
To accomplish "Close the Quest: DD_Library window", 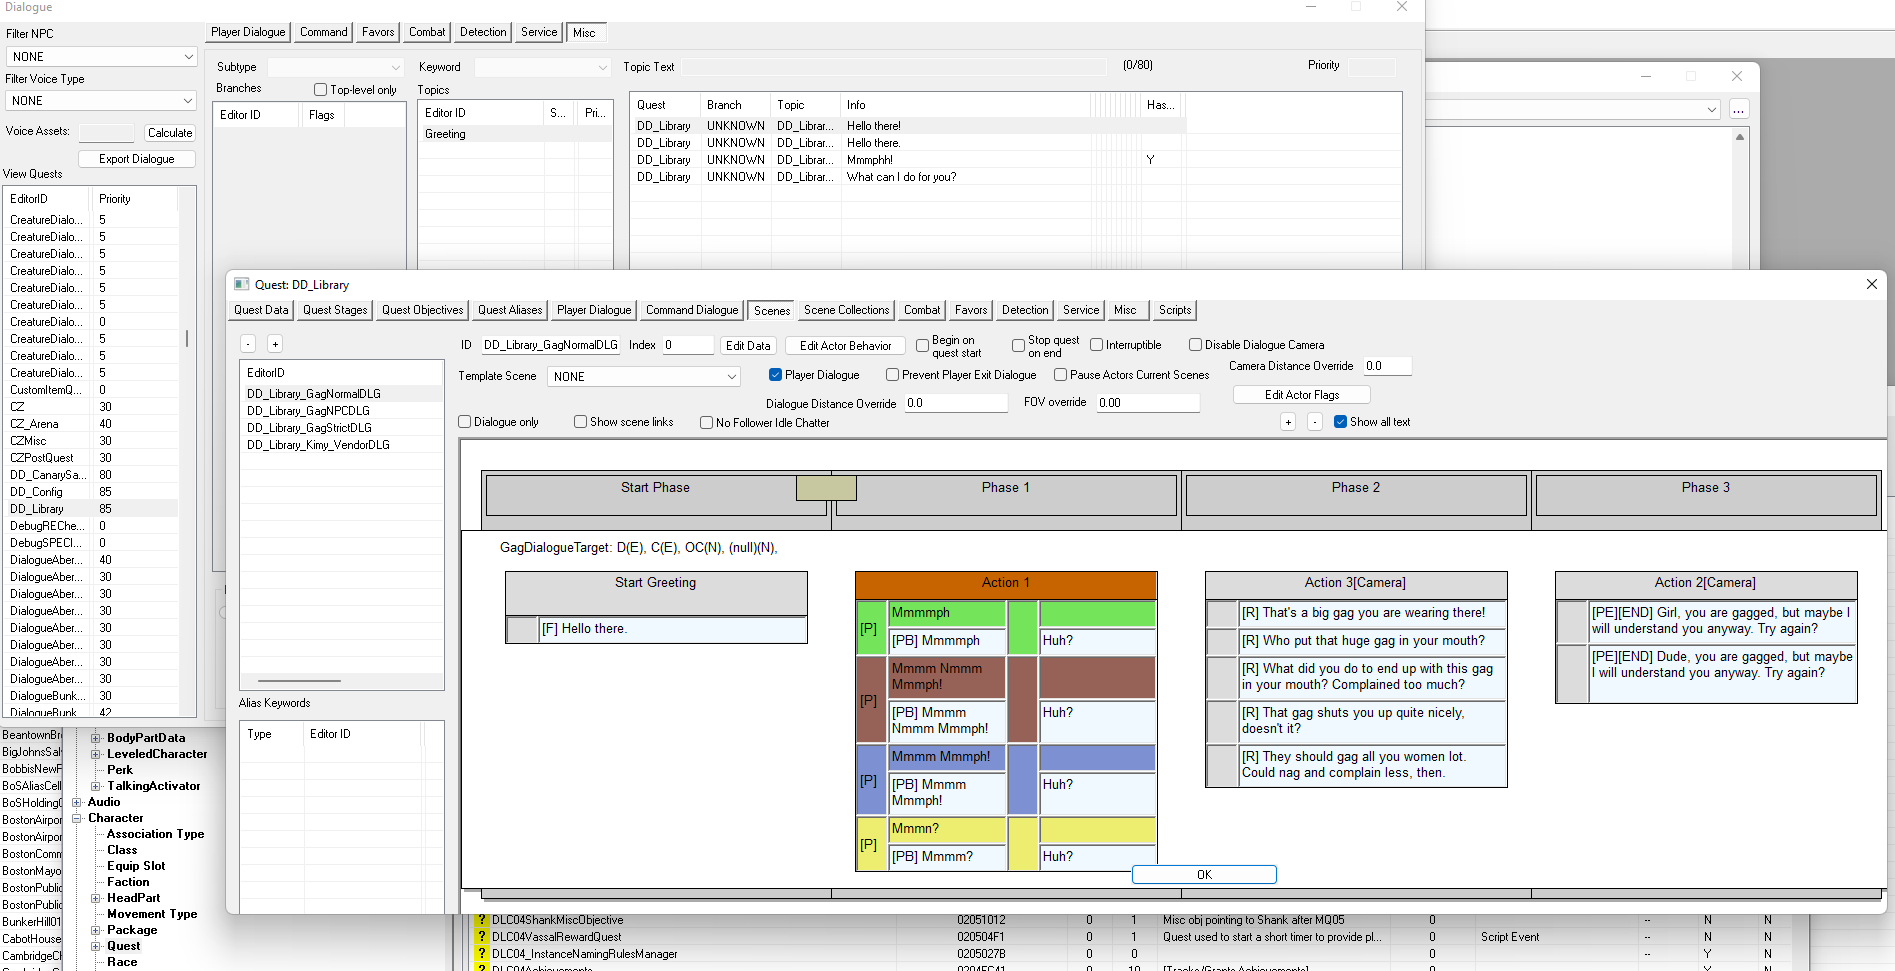I will pos(1872,284).
